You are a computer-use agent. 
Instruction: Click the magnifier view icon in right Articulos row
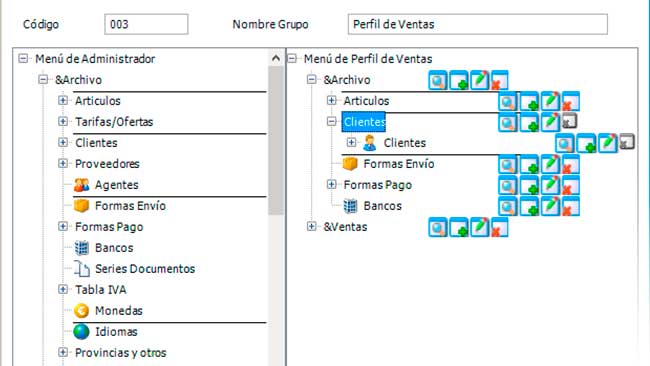pos(508,101)
